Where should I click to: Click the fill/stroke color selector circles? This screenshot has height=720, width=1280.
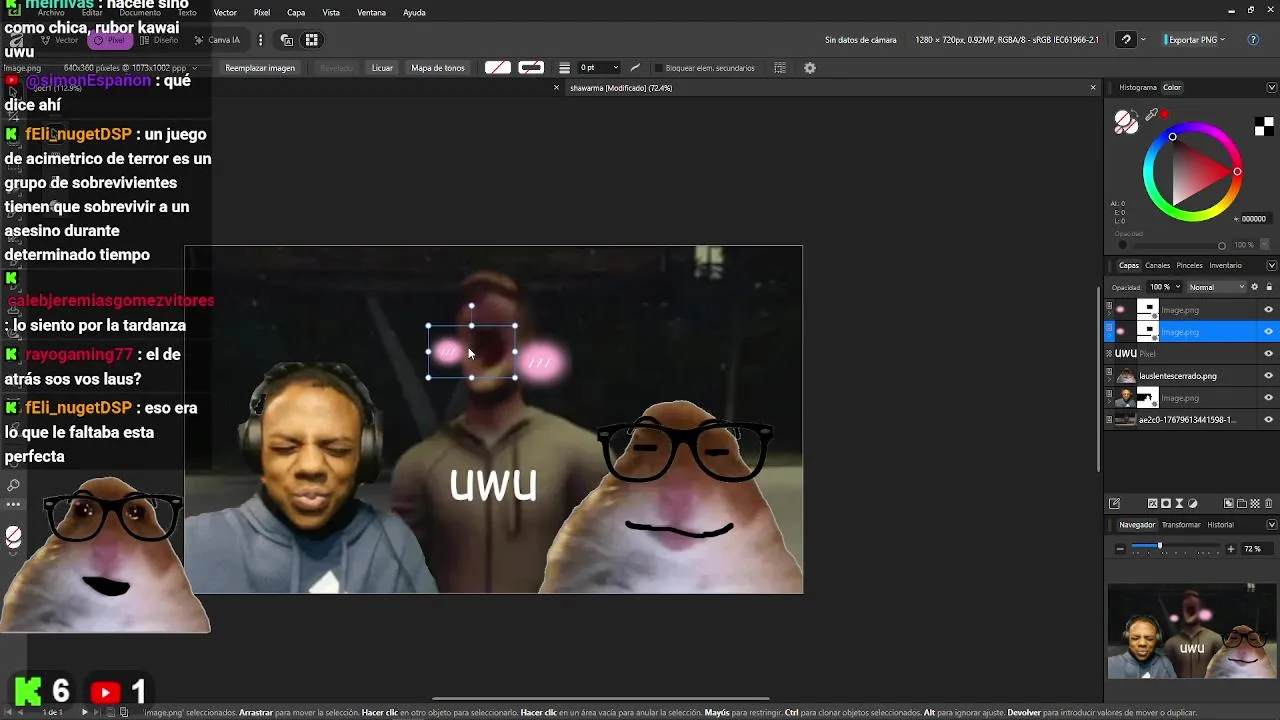pyautogui.click(x=1126, y=123)
